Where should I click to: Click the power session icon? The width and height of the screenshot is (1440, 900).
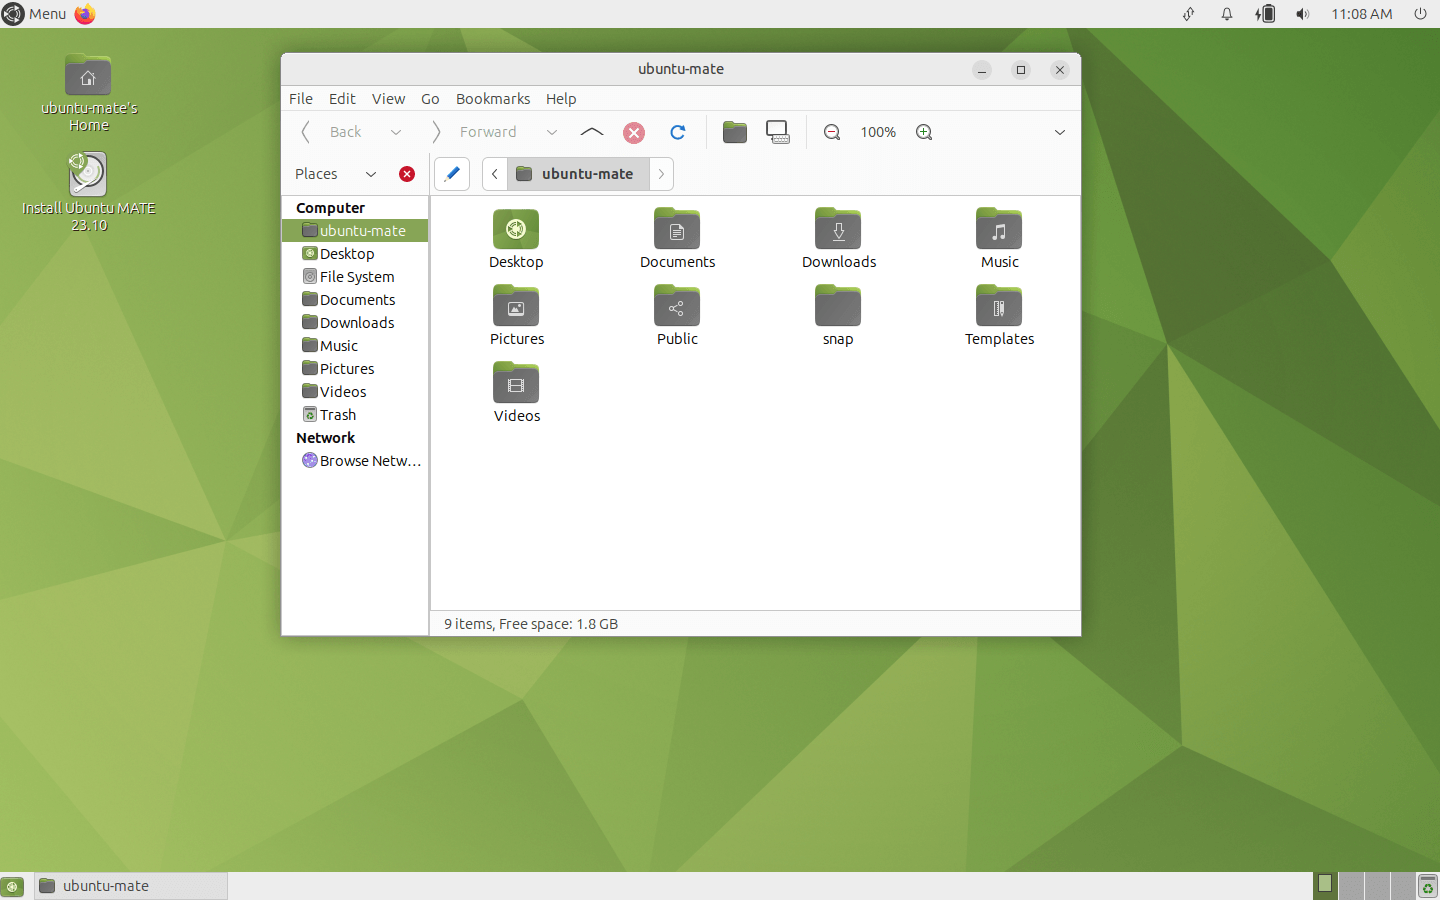point(1420,14)
